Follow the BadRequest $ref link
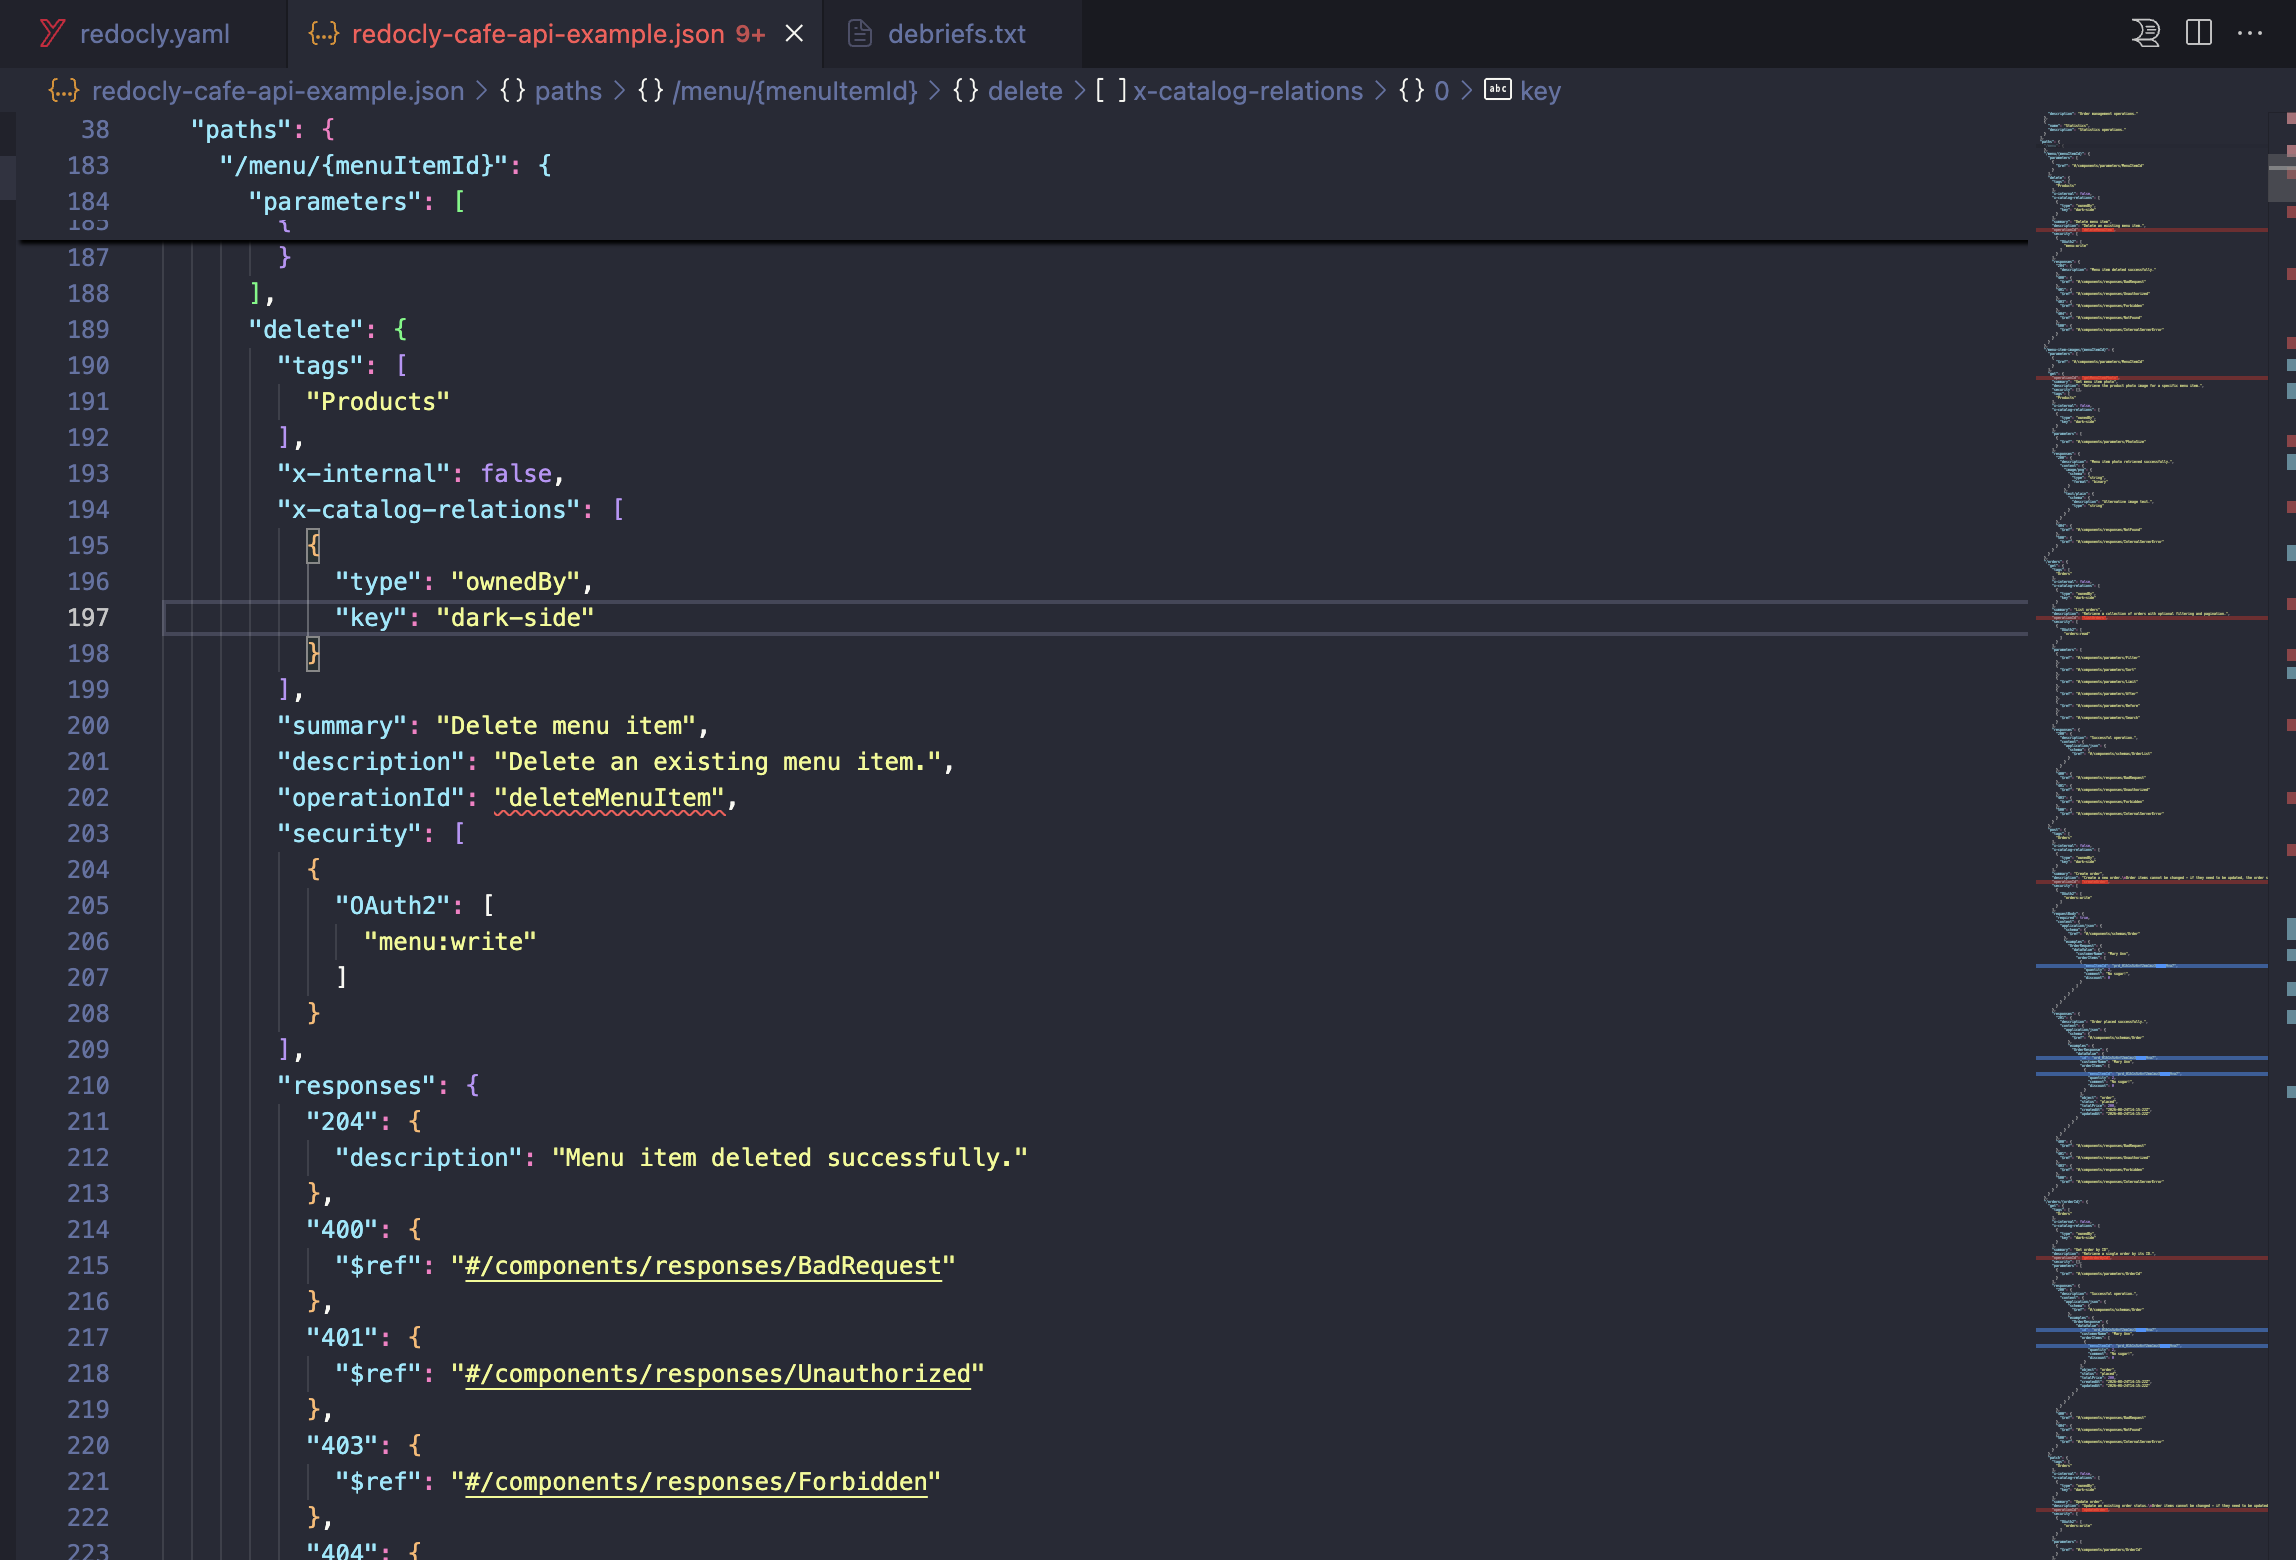 (703, 1265)
